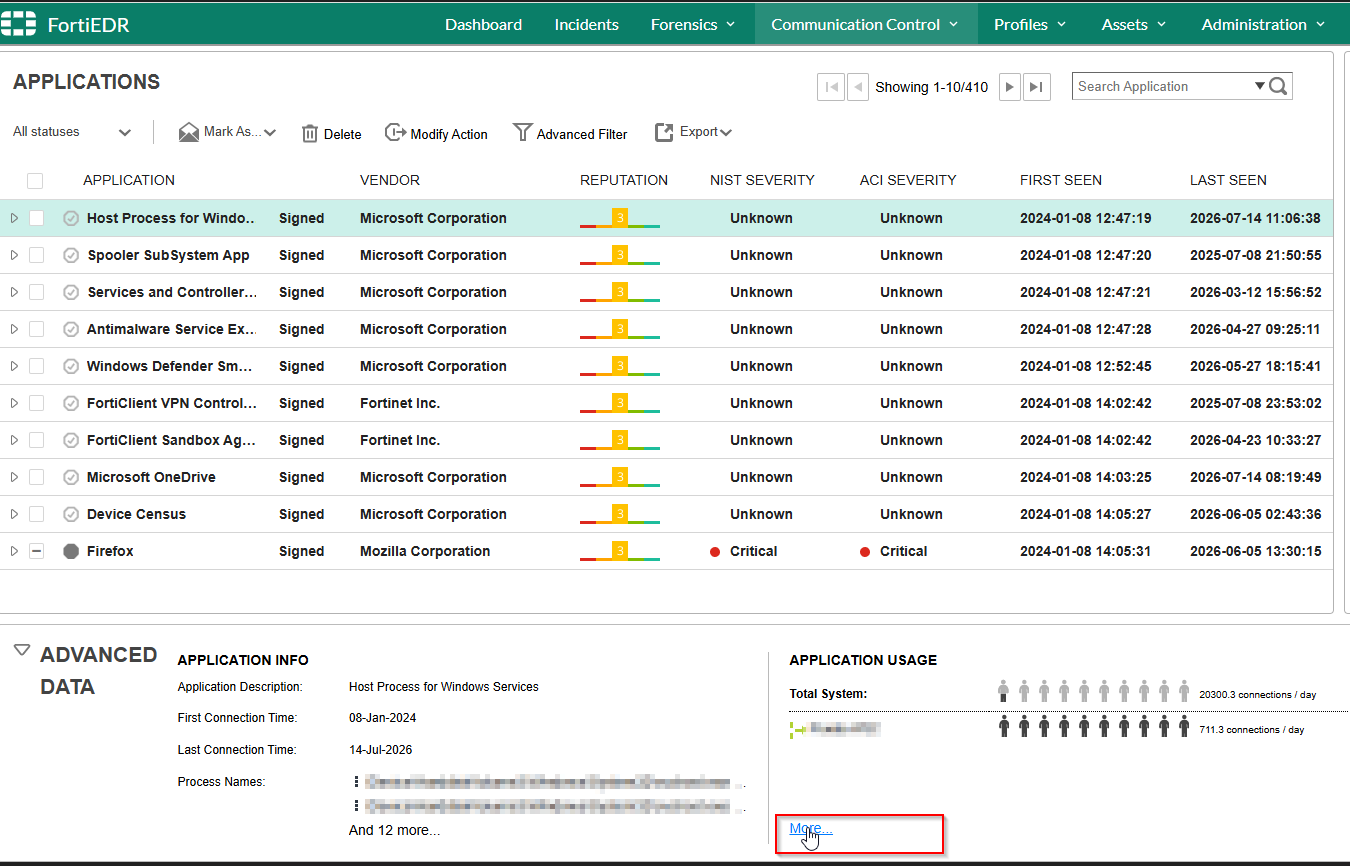Viewport: 1350px width, 866px height.
Task: Click the Modify Action icon
Action: [395, 133]
